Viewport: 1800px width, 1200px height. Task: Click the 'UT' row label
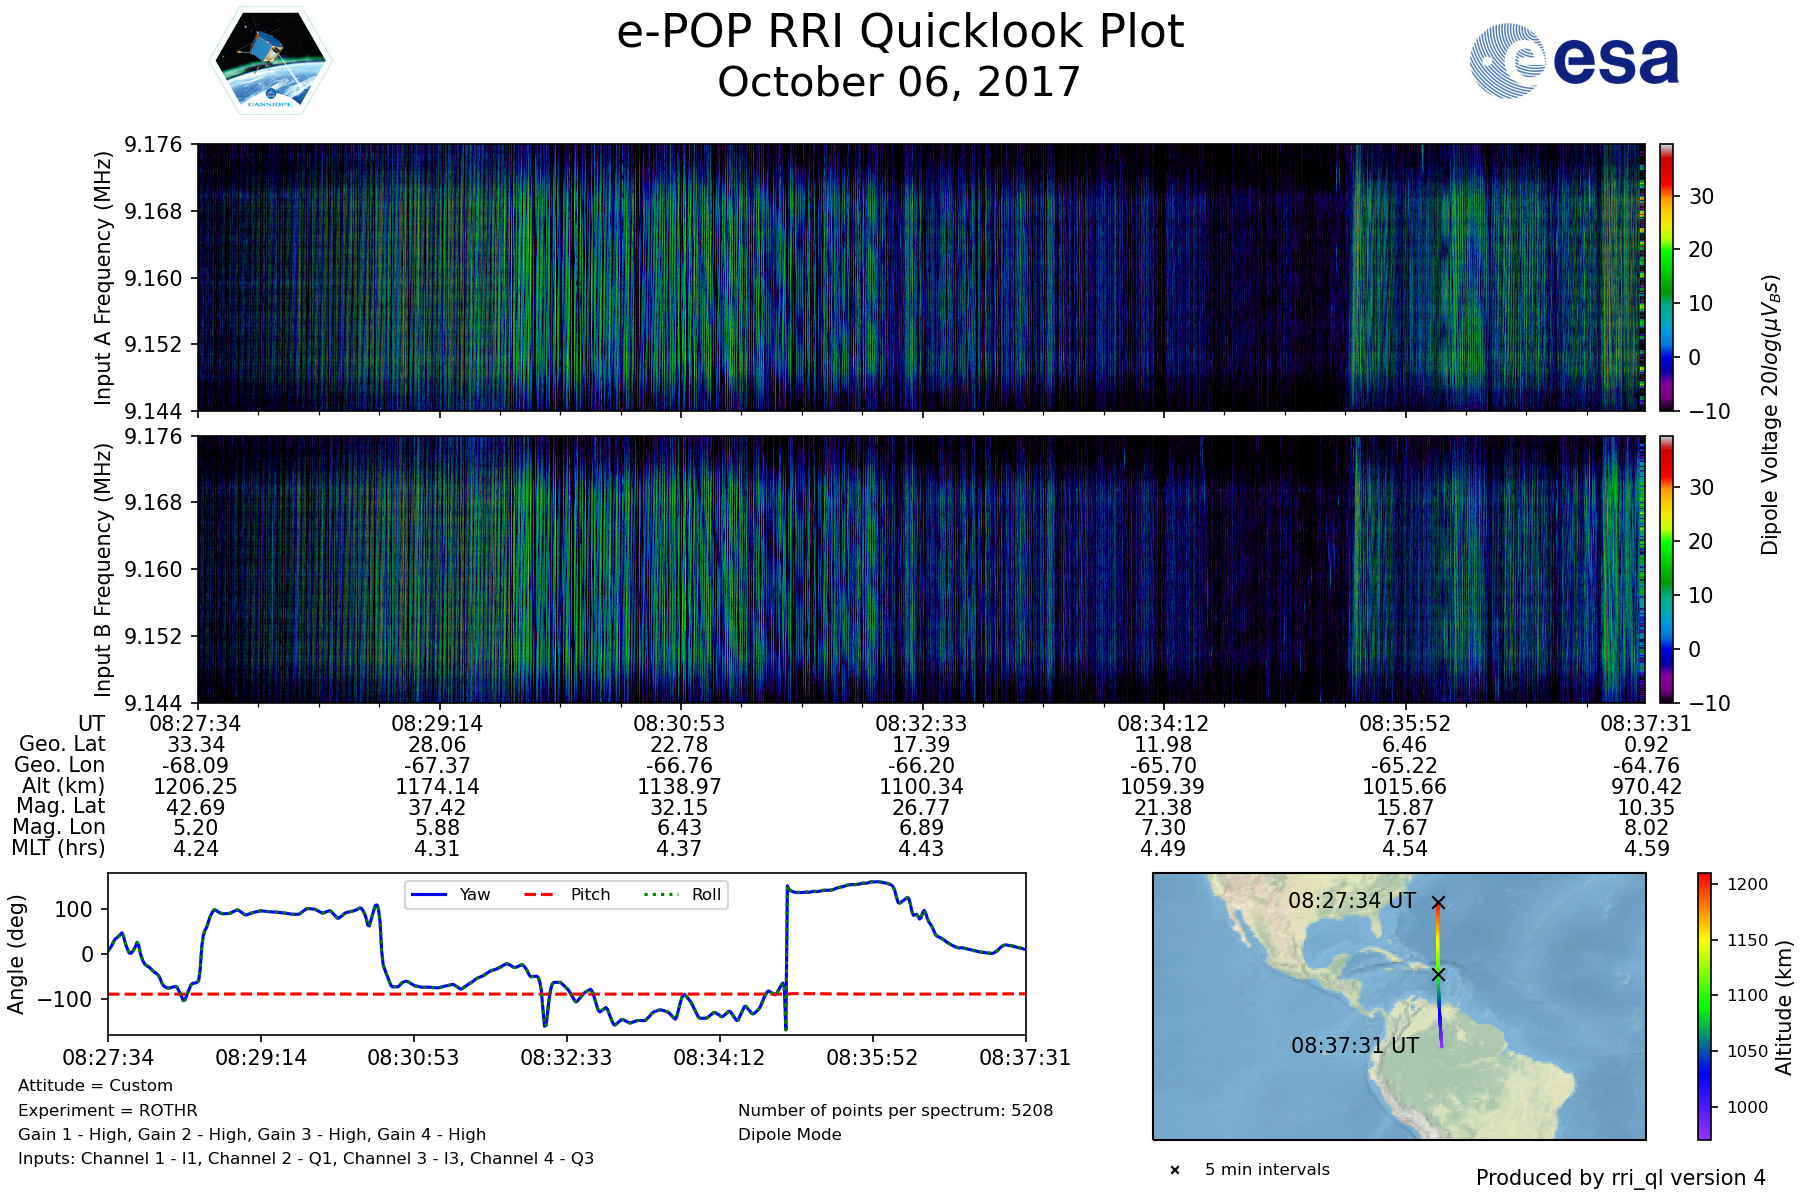(x=91, y=723)
